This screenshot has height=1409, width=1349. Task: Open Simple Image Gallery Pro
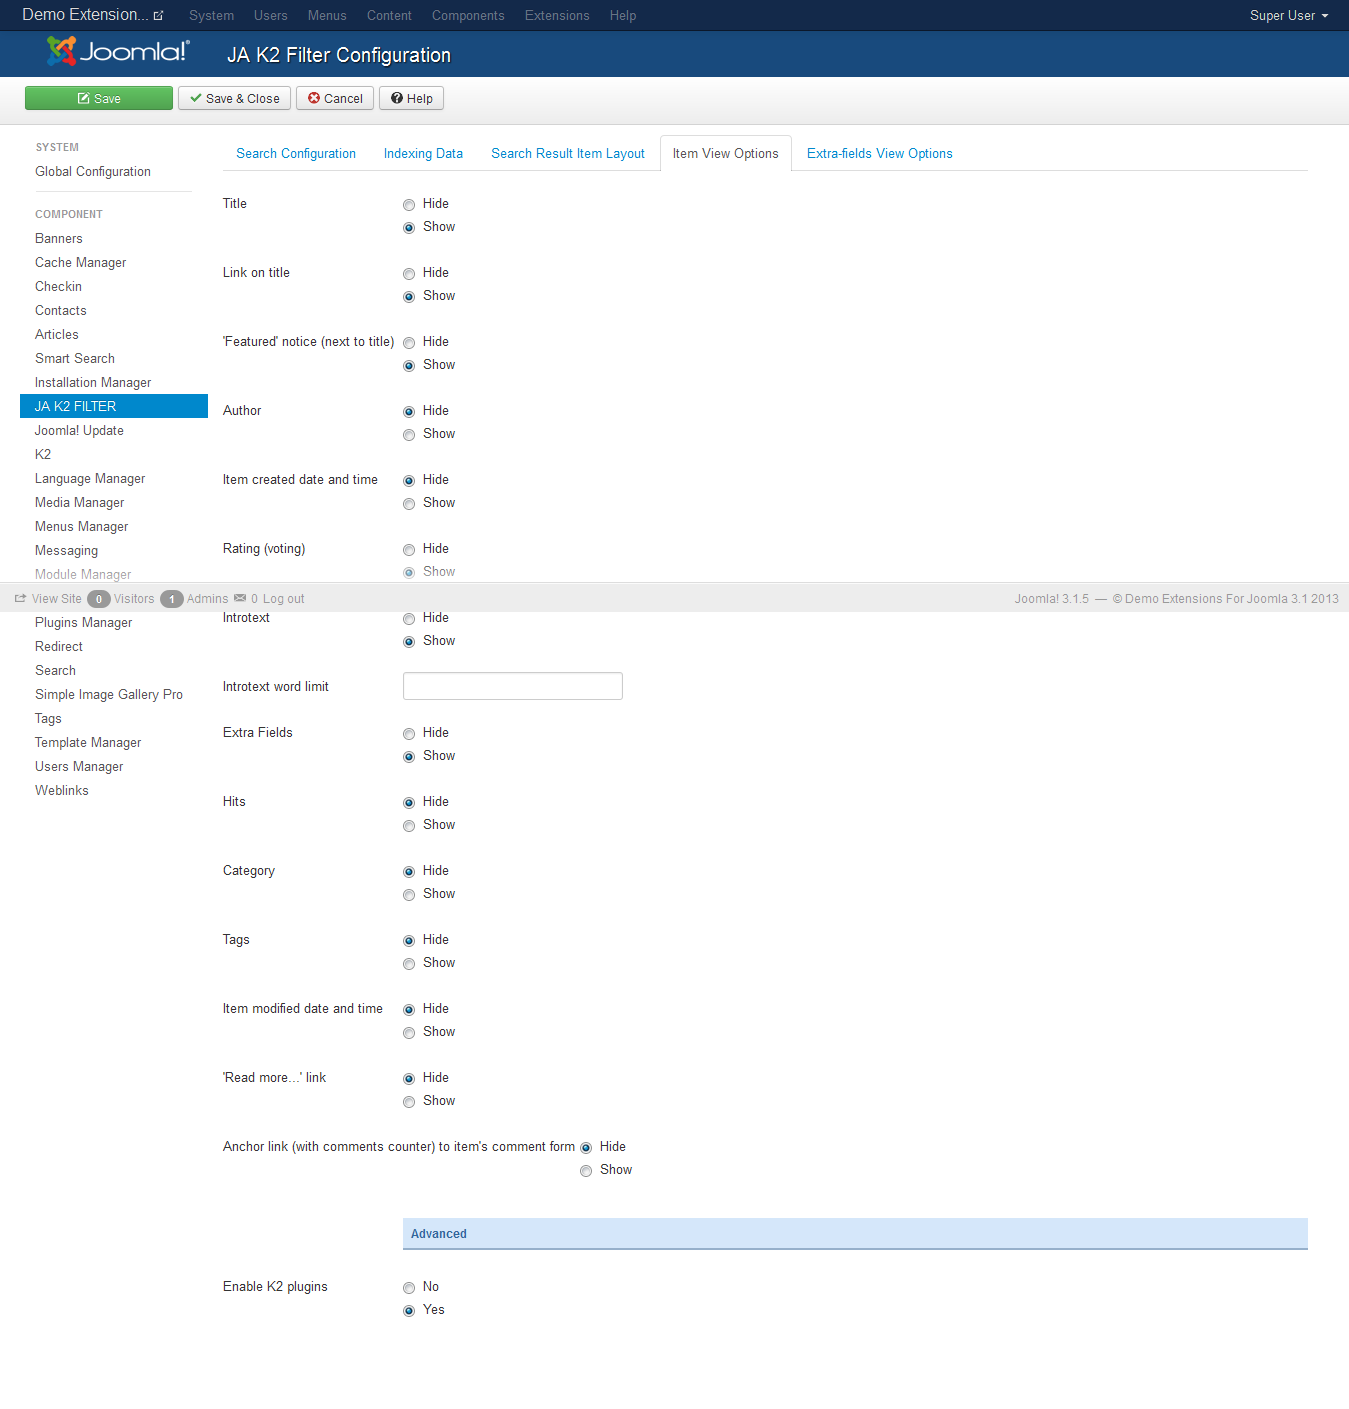pos(109,695)
